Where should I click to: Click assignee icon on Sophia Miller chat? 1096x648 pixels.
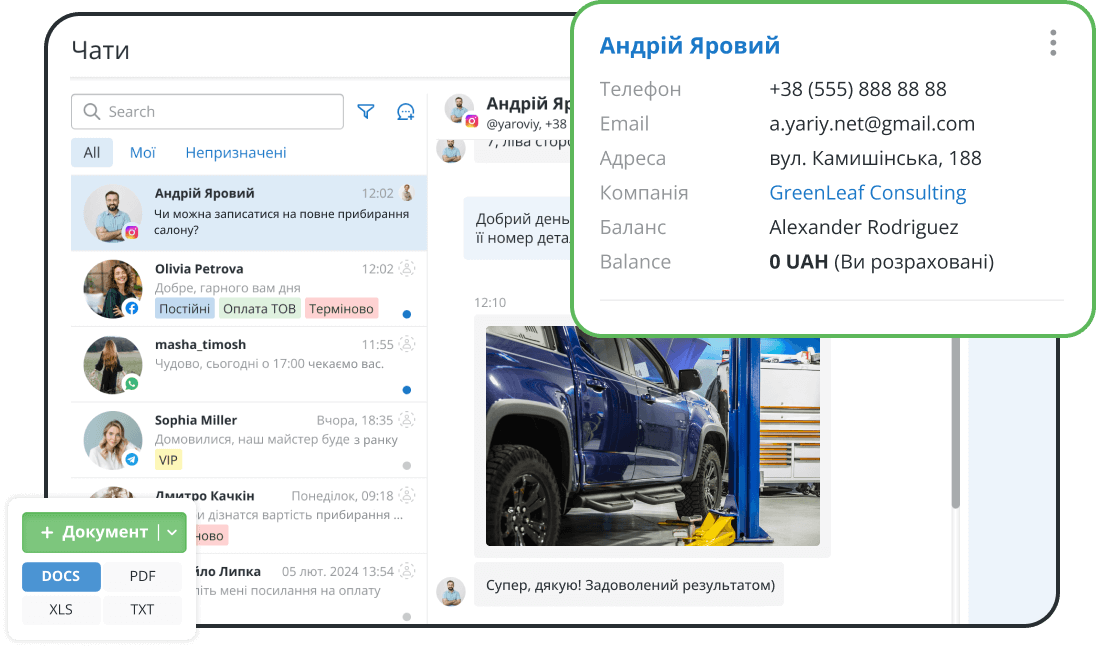[407, 420]
